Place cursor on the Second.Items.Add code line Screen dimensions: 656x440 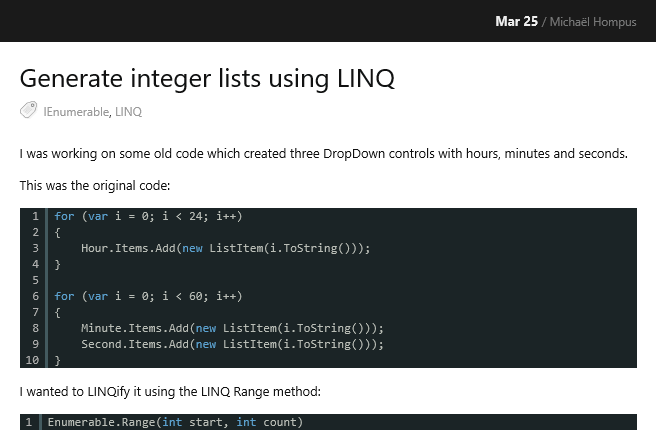[232, 344]
